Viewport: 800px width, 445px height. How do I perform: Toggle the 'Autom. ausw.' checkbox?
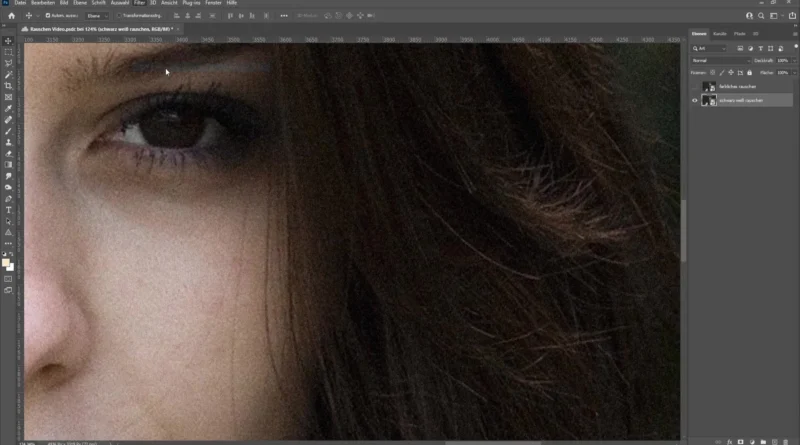coord(48,15)
